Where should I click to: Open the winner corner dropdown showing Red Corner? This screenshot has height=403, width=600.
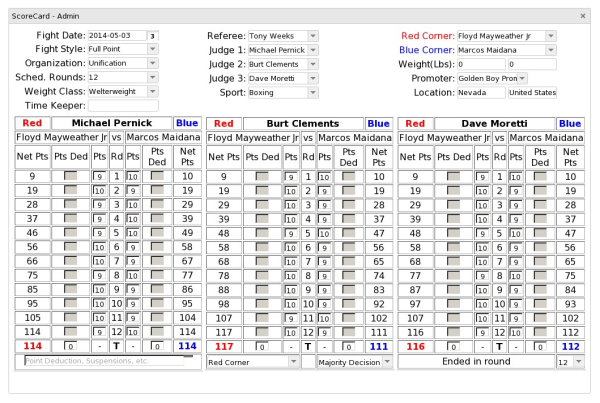pyautogui.click(x=294, y=362)
